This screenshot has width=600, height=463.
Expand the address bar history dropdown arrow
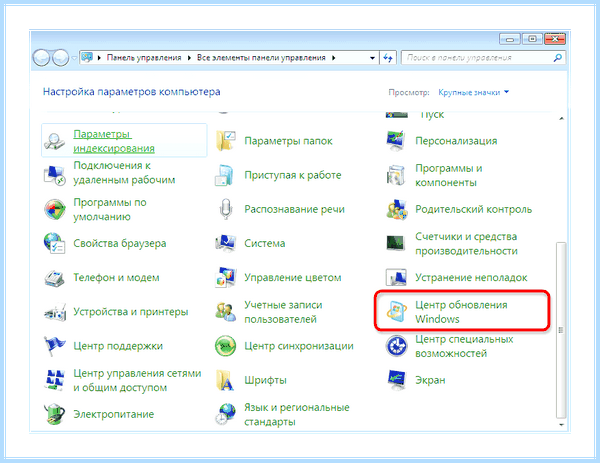coord(372,58)
